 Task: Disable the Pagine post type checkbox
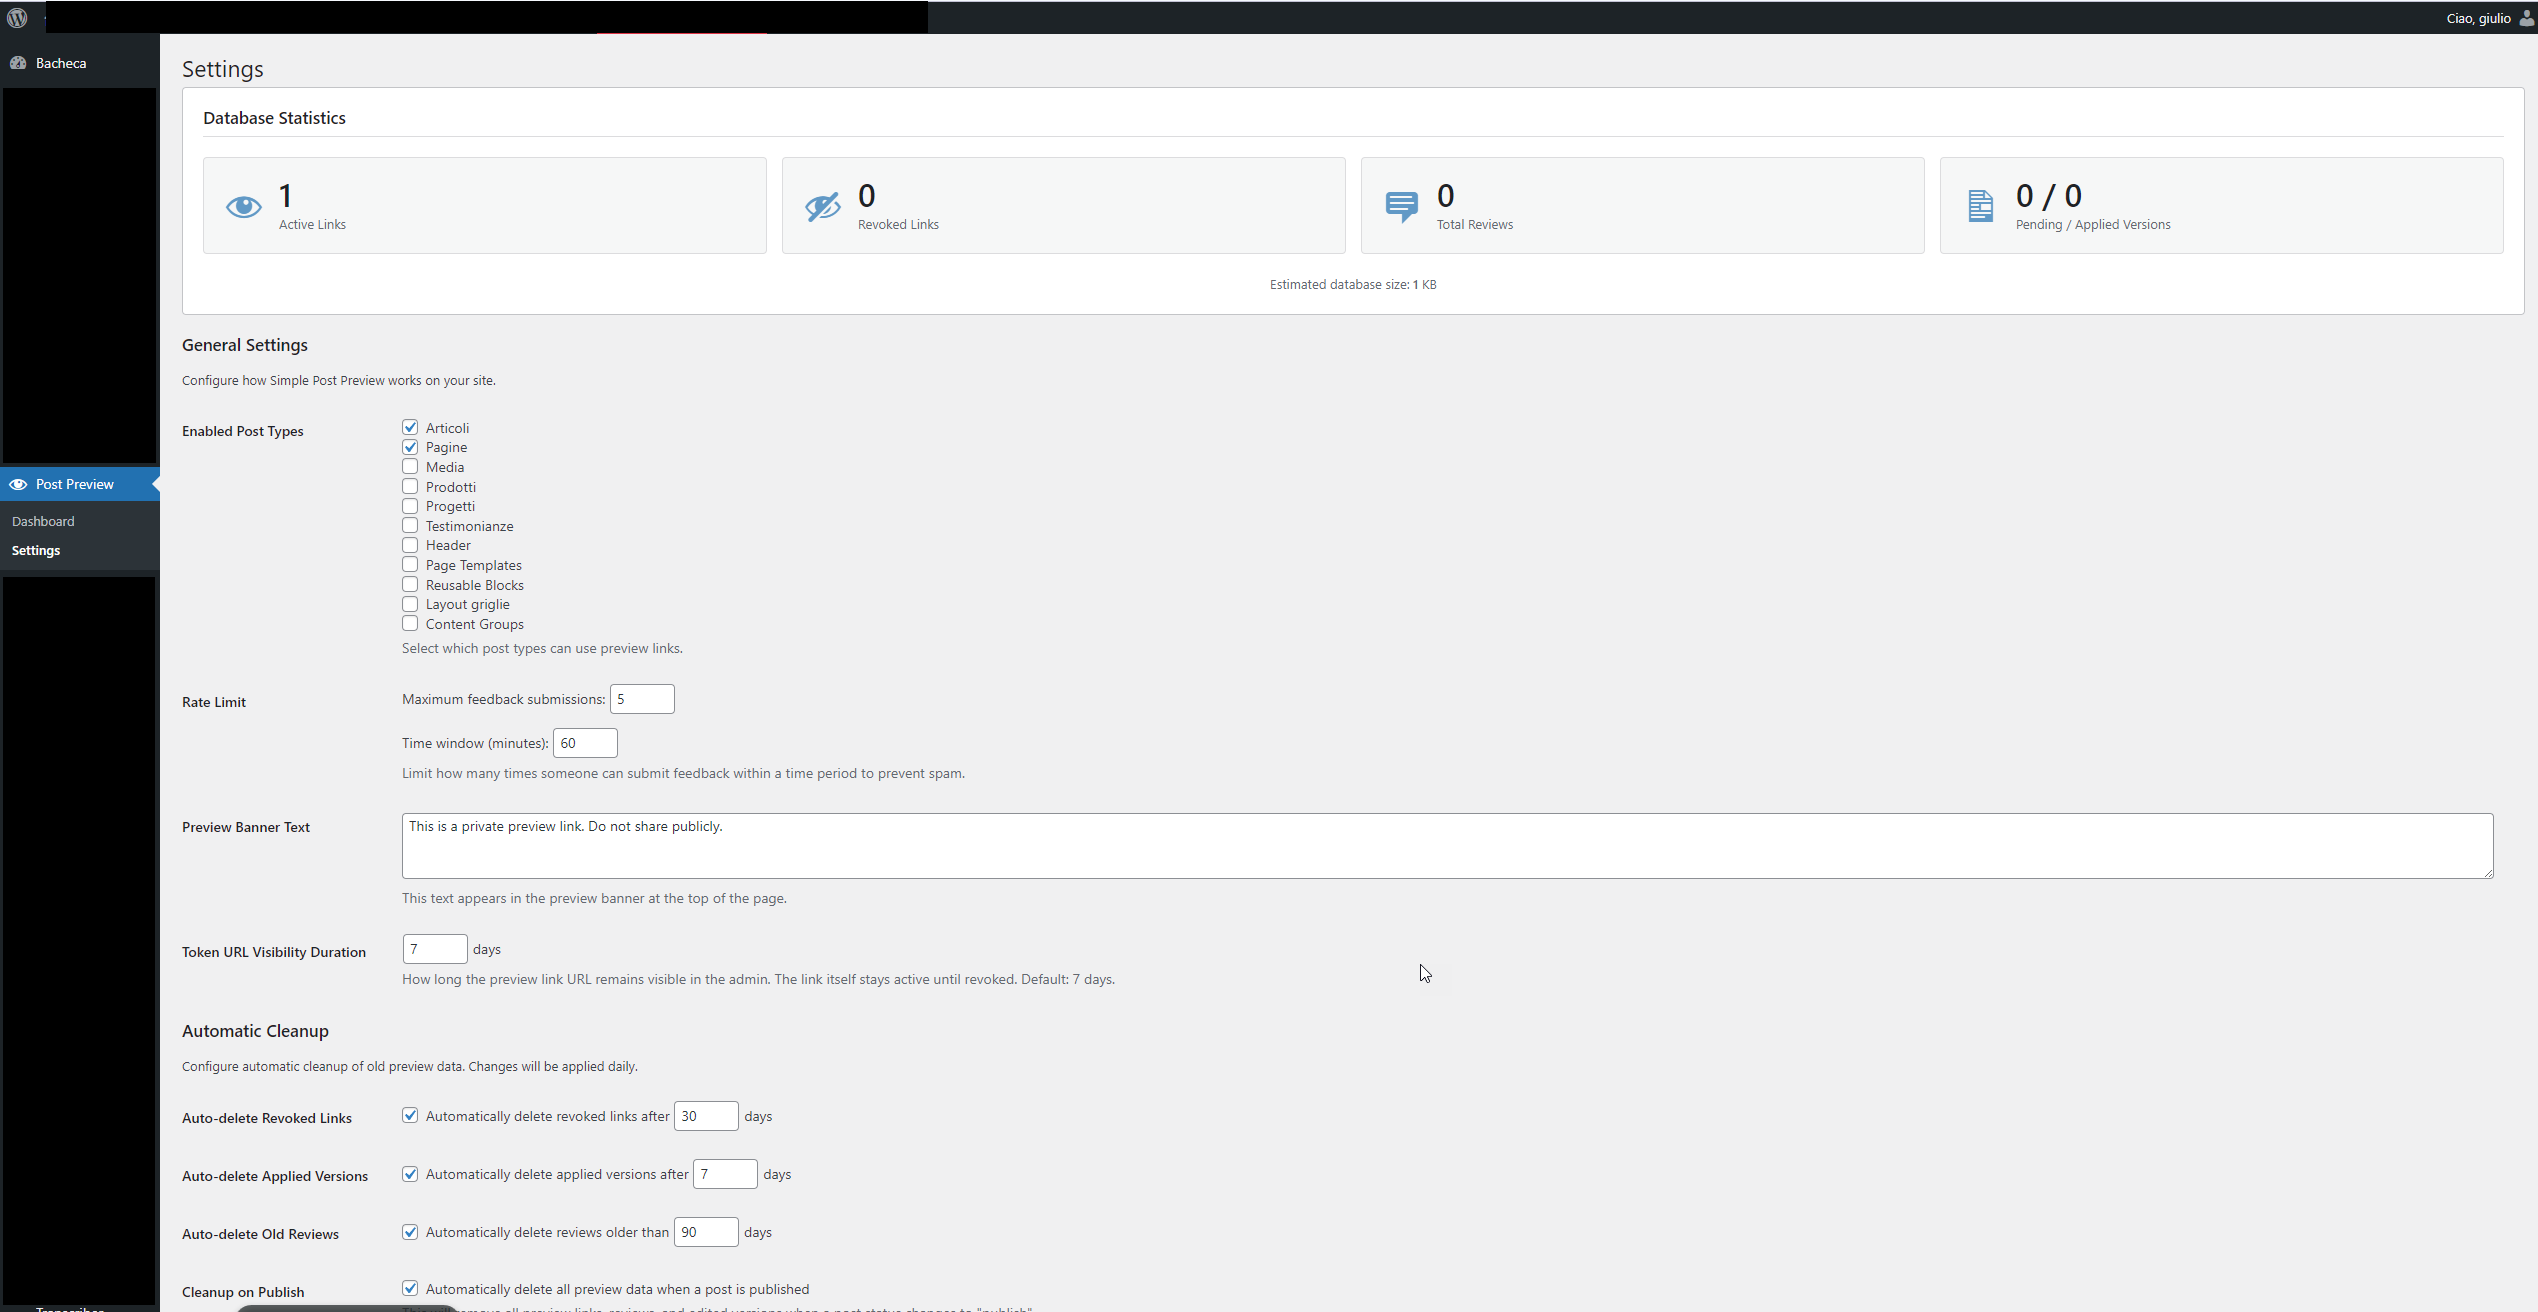(410, 446)
